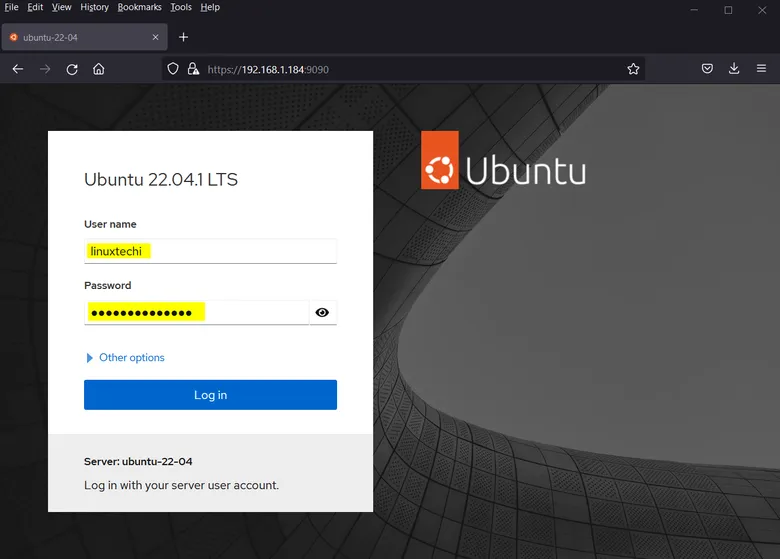
Task: Expand Other options
Action: pos(125,358)
